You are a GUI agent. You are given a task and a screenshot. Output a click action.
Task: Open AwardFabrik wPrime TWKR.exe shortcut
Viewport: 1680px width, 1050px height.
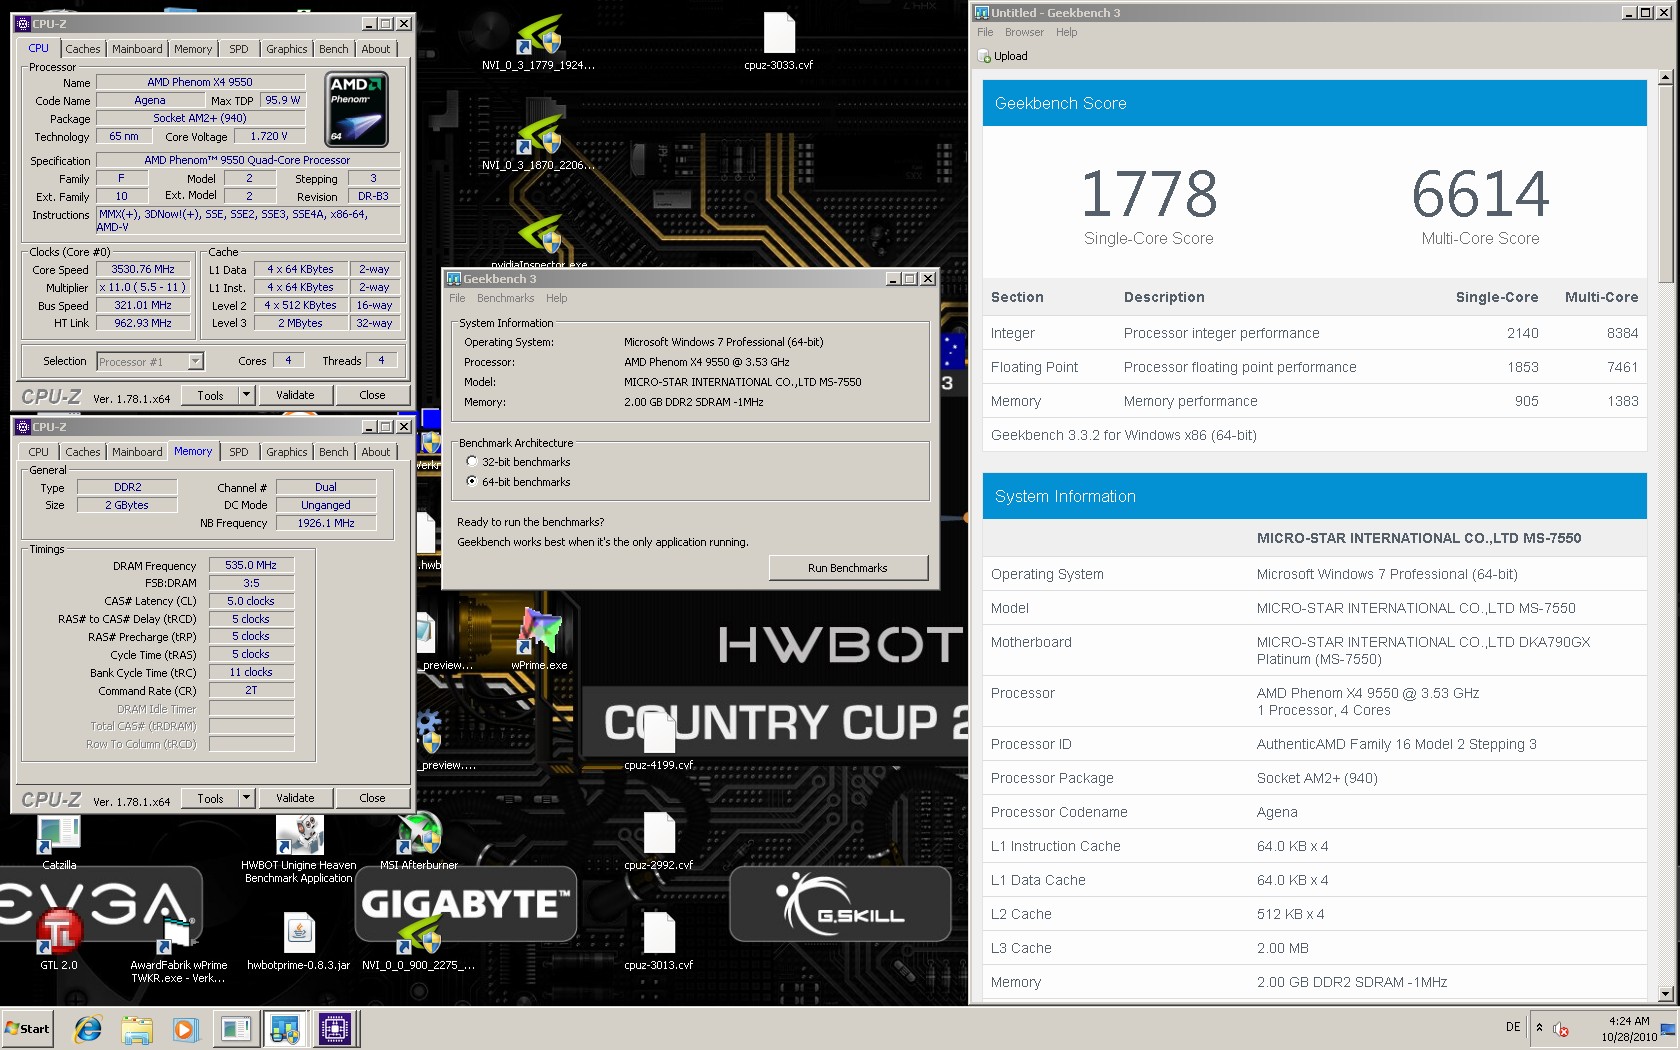(179, 947)
